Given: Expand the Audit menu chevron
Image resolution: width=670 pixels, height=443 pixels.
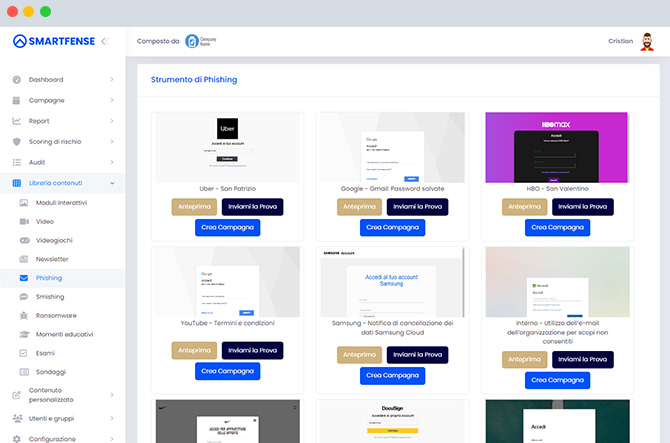Looking at the screenshot, I should (112, 162).
